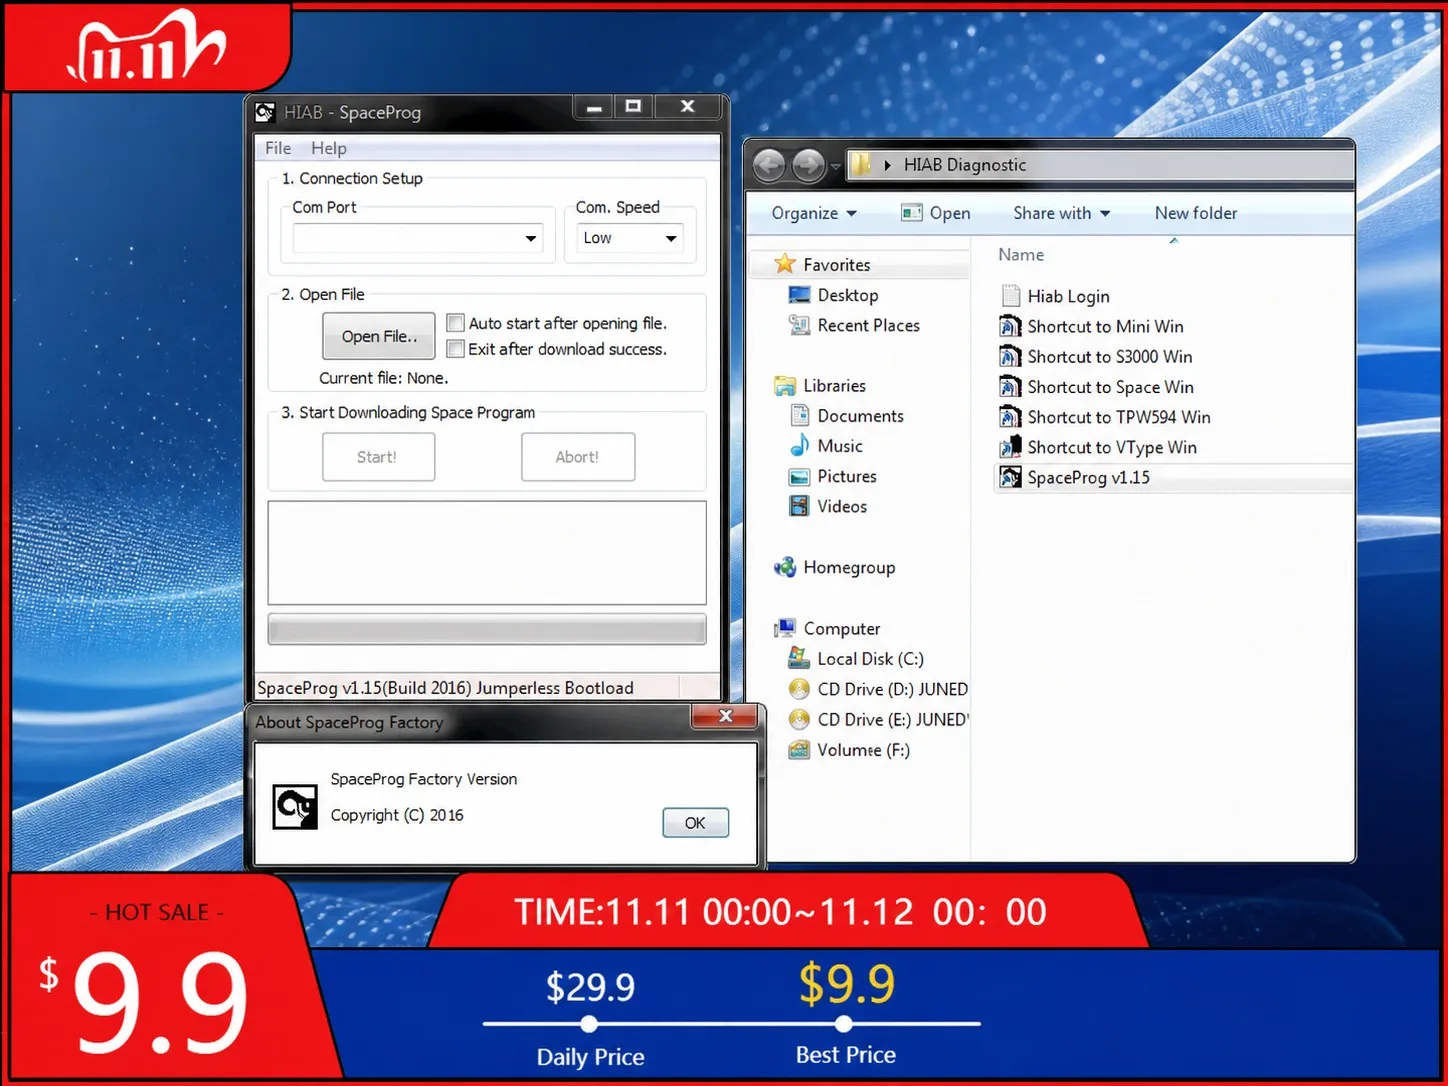This screenshot has height=1086, width=1448.
Task: Click New folder in Explorer toolbar
Action: point(1196,213)
